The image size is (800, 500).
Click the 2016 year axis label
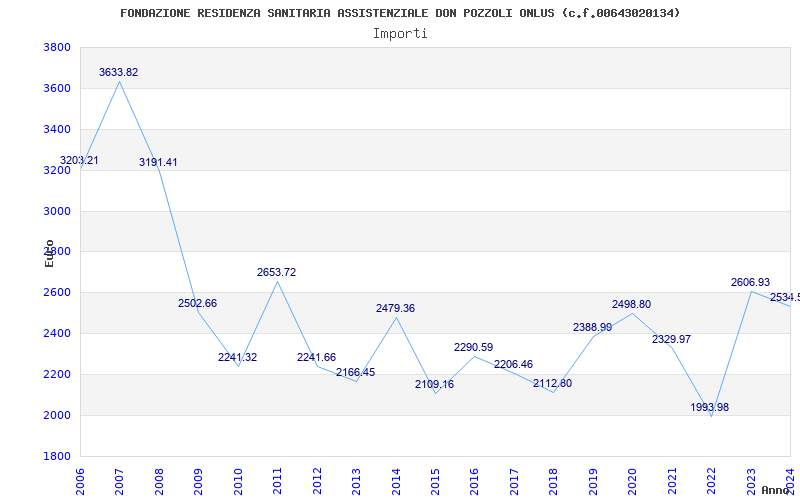(474, 482)
